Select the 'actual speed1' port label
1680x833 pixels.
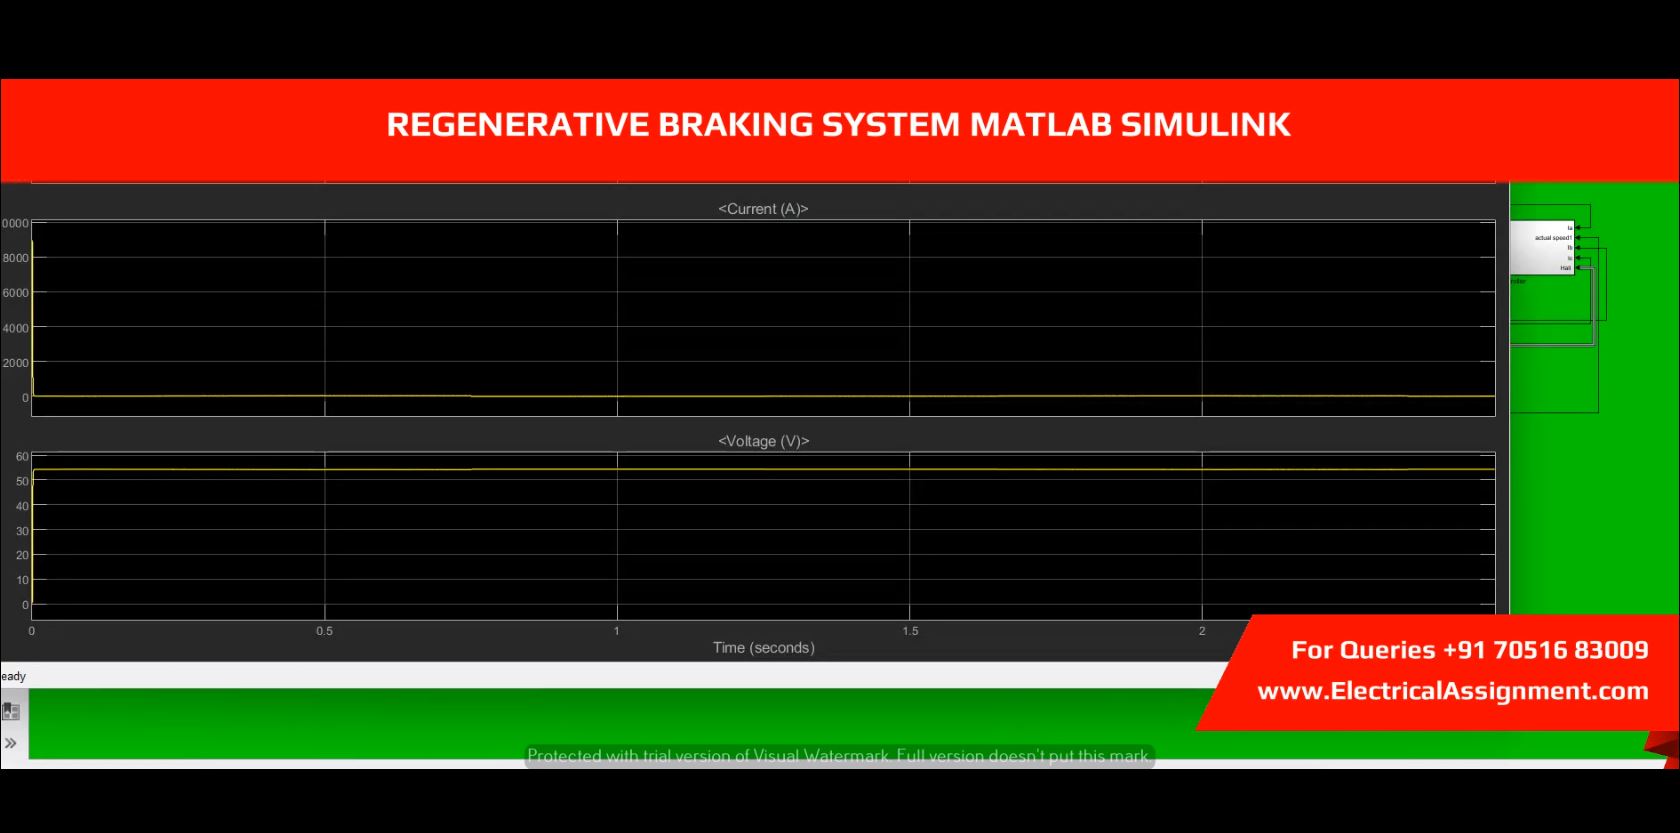coord(1552,238)
